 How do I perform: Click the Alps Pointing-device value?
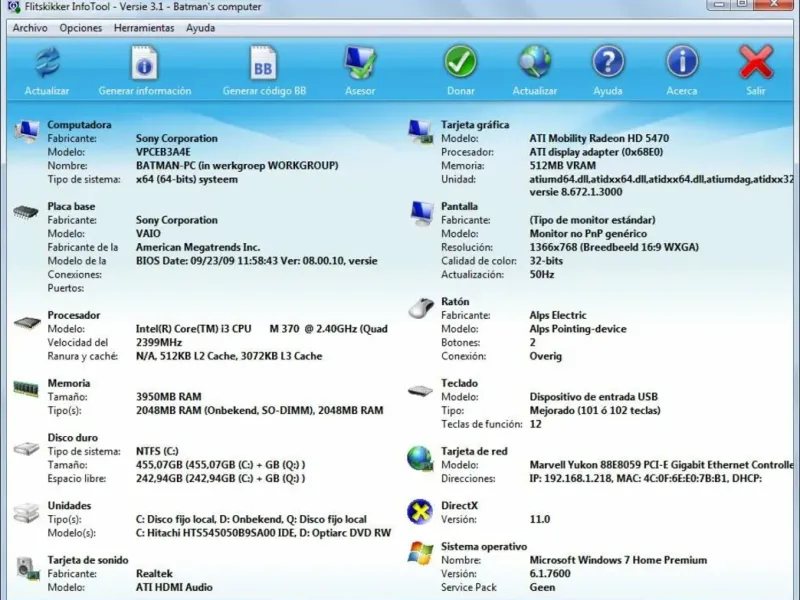pos(578,329)
